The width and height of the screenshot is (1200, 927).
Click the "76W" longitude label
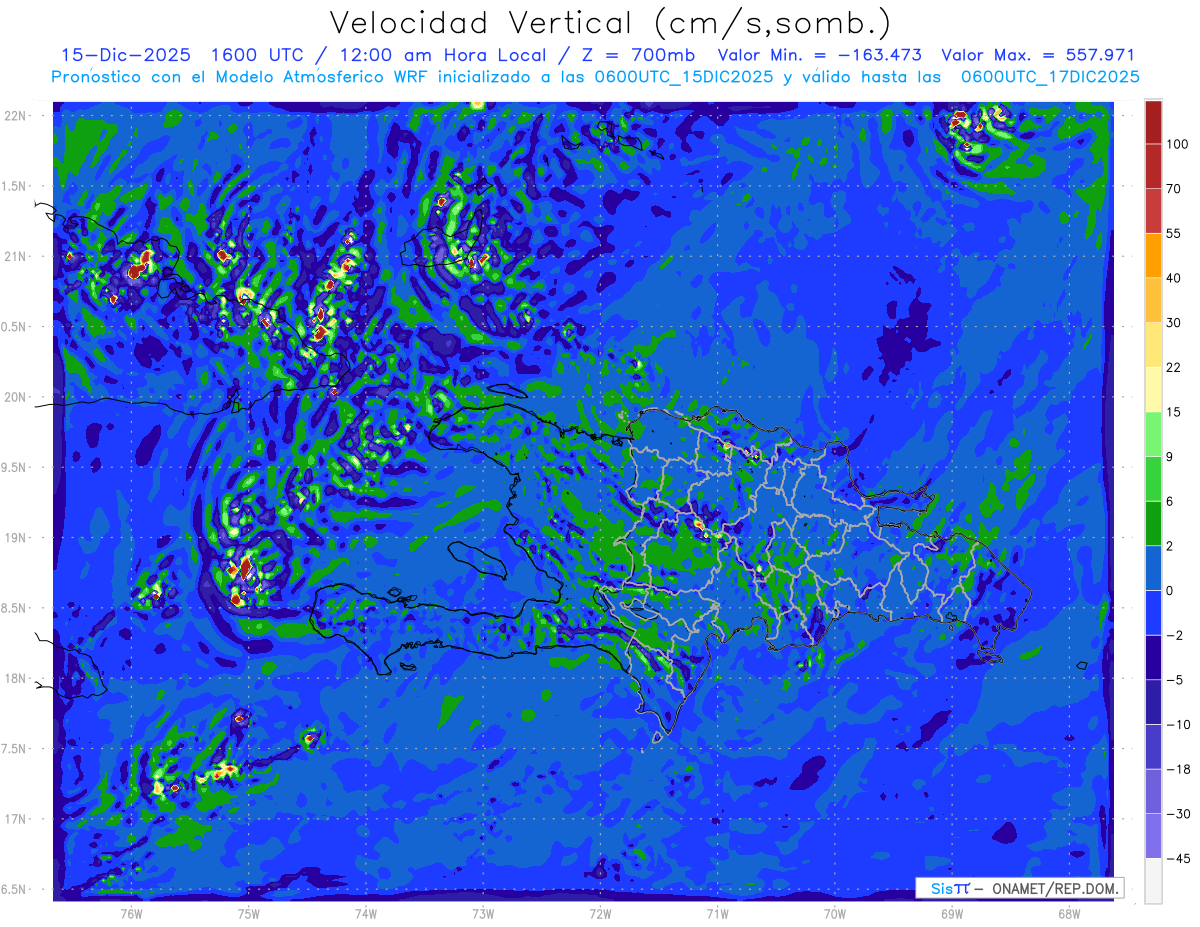pyautogui.click(x=131, y=913)
